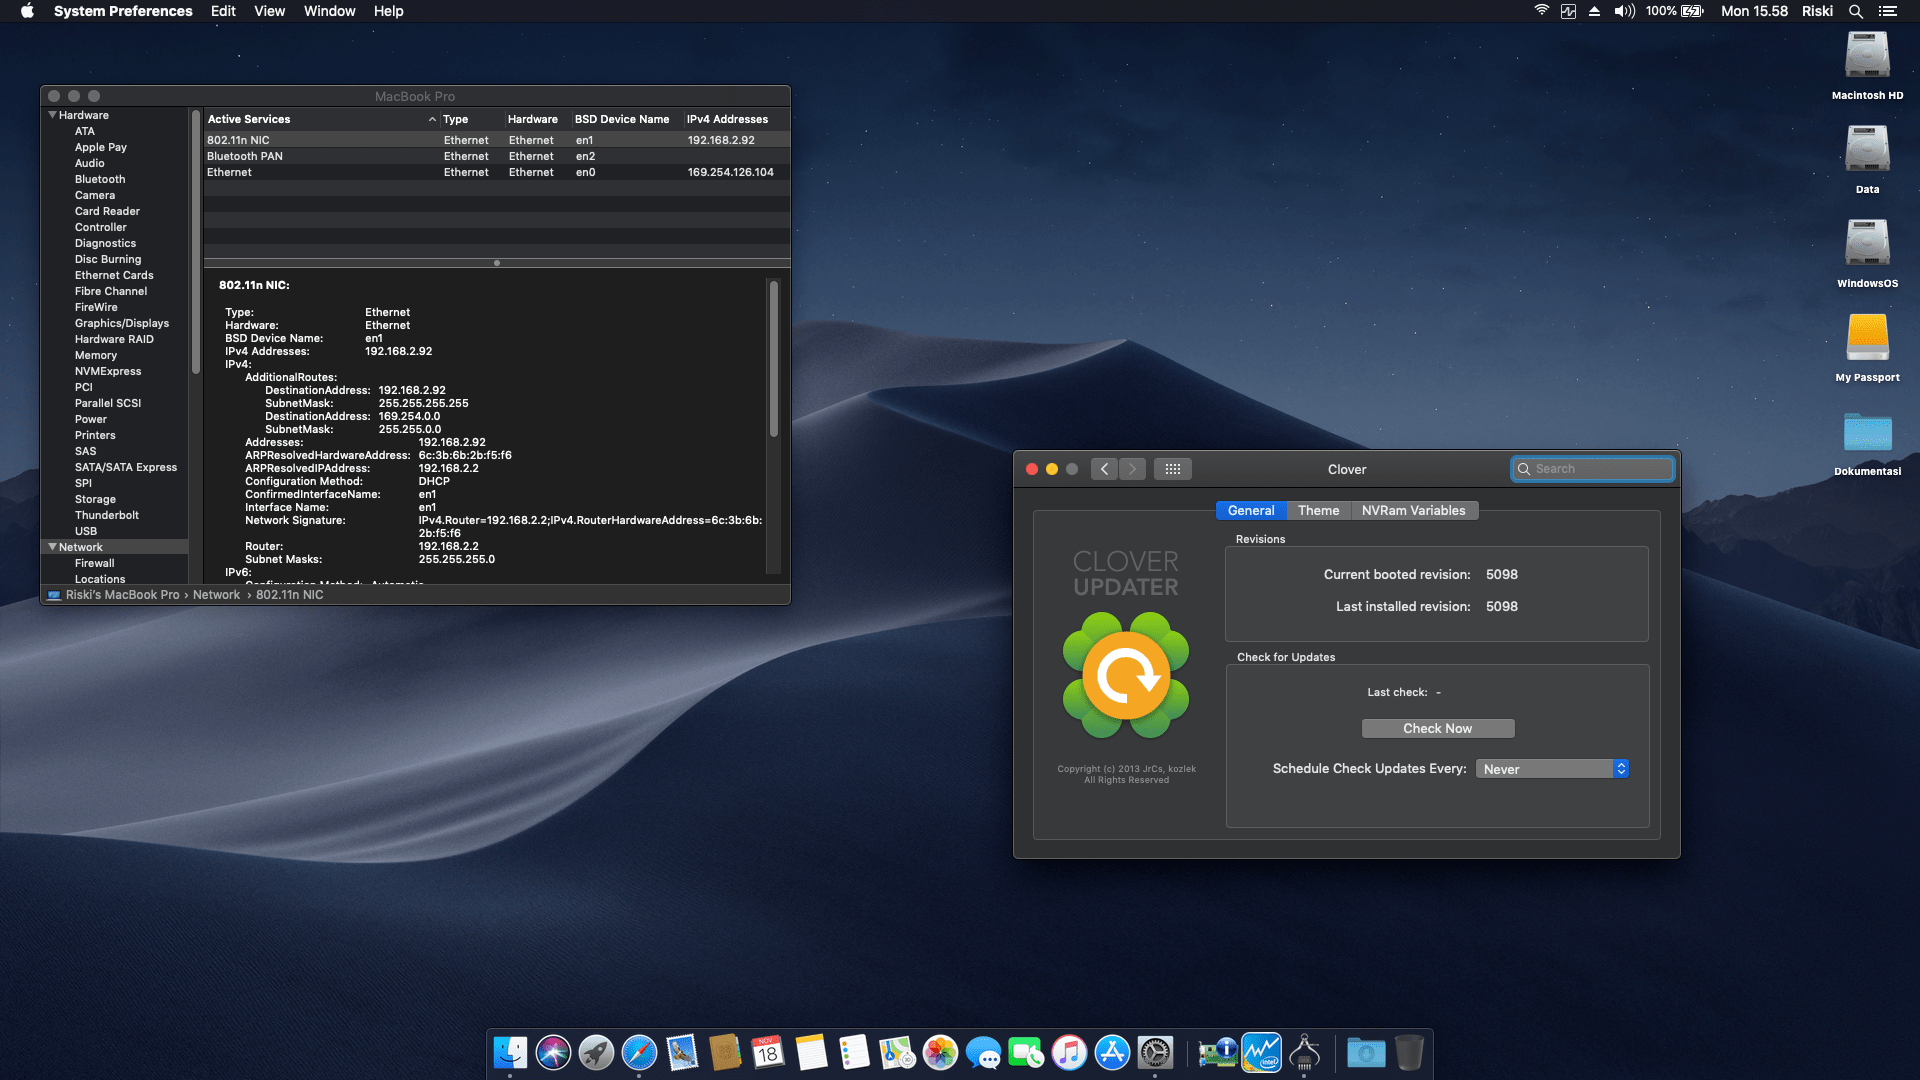Viewport: 1920px width, 1080px height.
Task: Switch to the Theme tab
Action: [1318, 510]
